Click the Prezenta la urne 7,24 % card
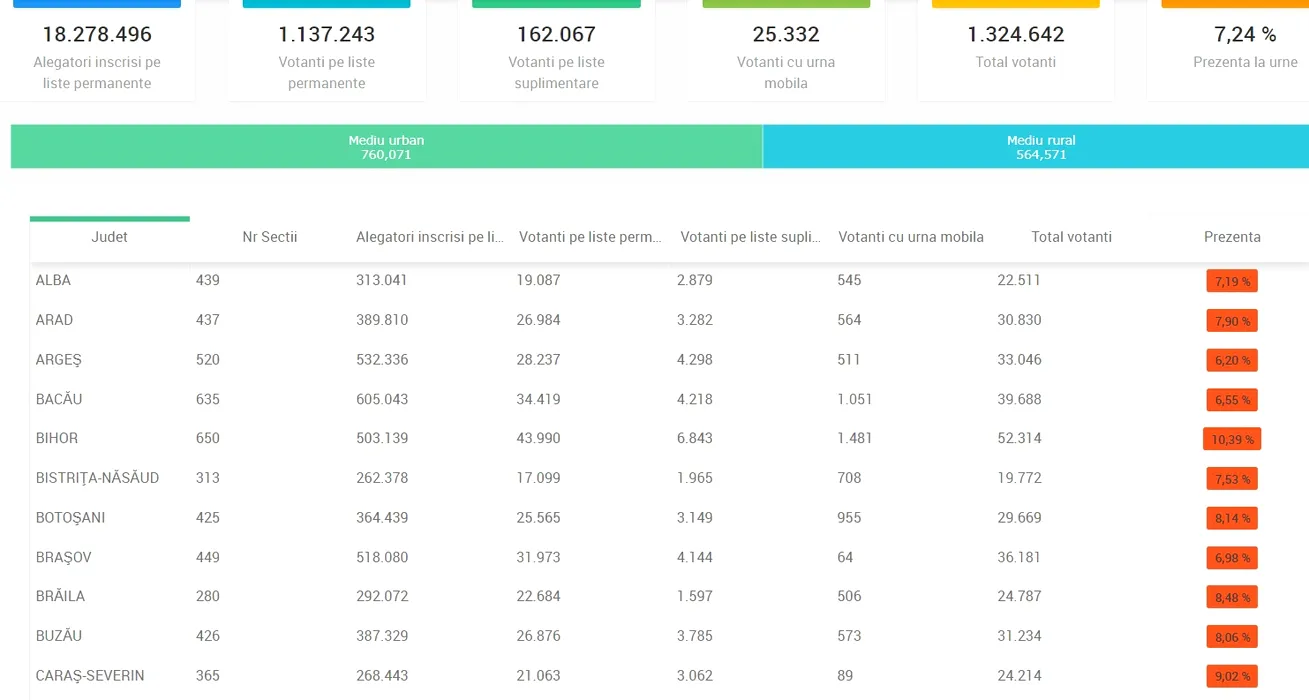1309x700 pixels. click(x=1244, y=47)
